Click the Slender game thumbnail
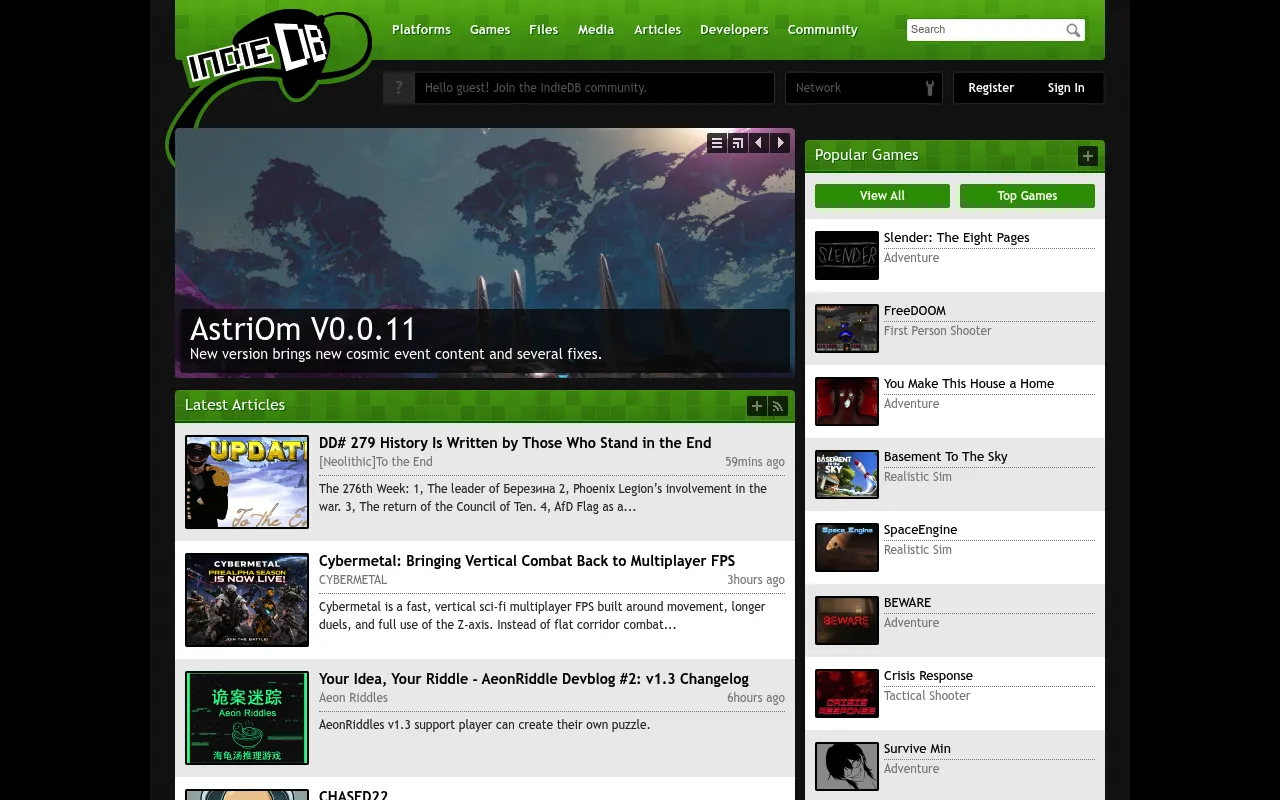The image size is (1280, 800). click(847, 256)
